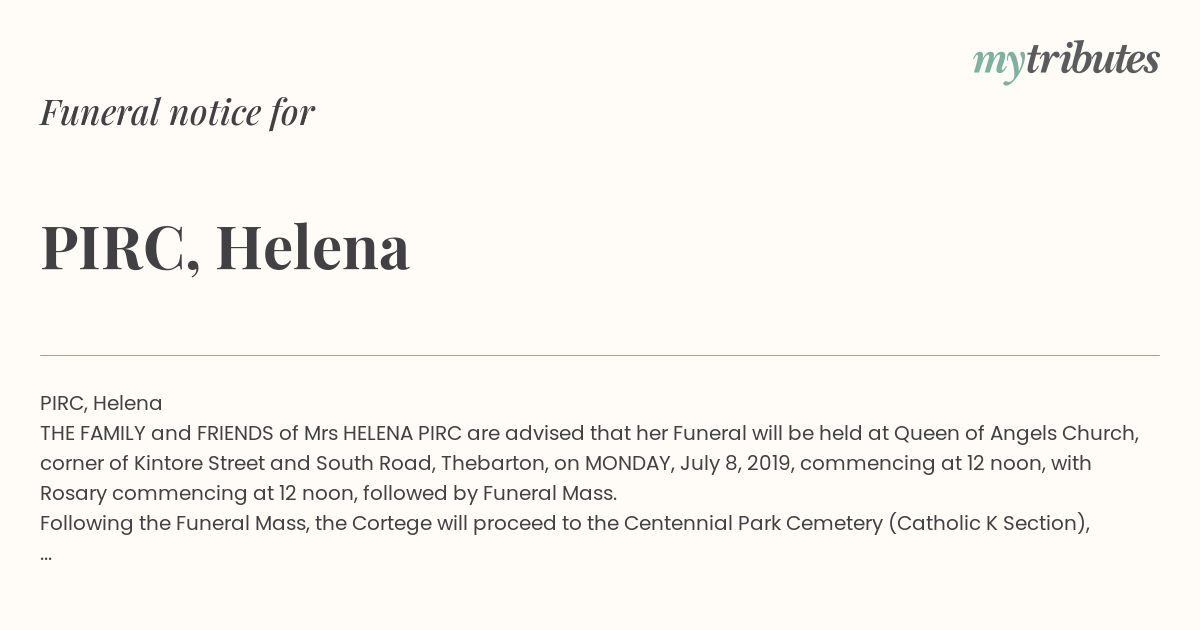Click the "Queen of Angels Church" text
The height and width of the screenshot is (630, 1200).
pyautogui.click(x=1015, y=433)
